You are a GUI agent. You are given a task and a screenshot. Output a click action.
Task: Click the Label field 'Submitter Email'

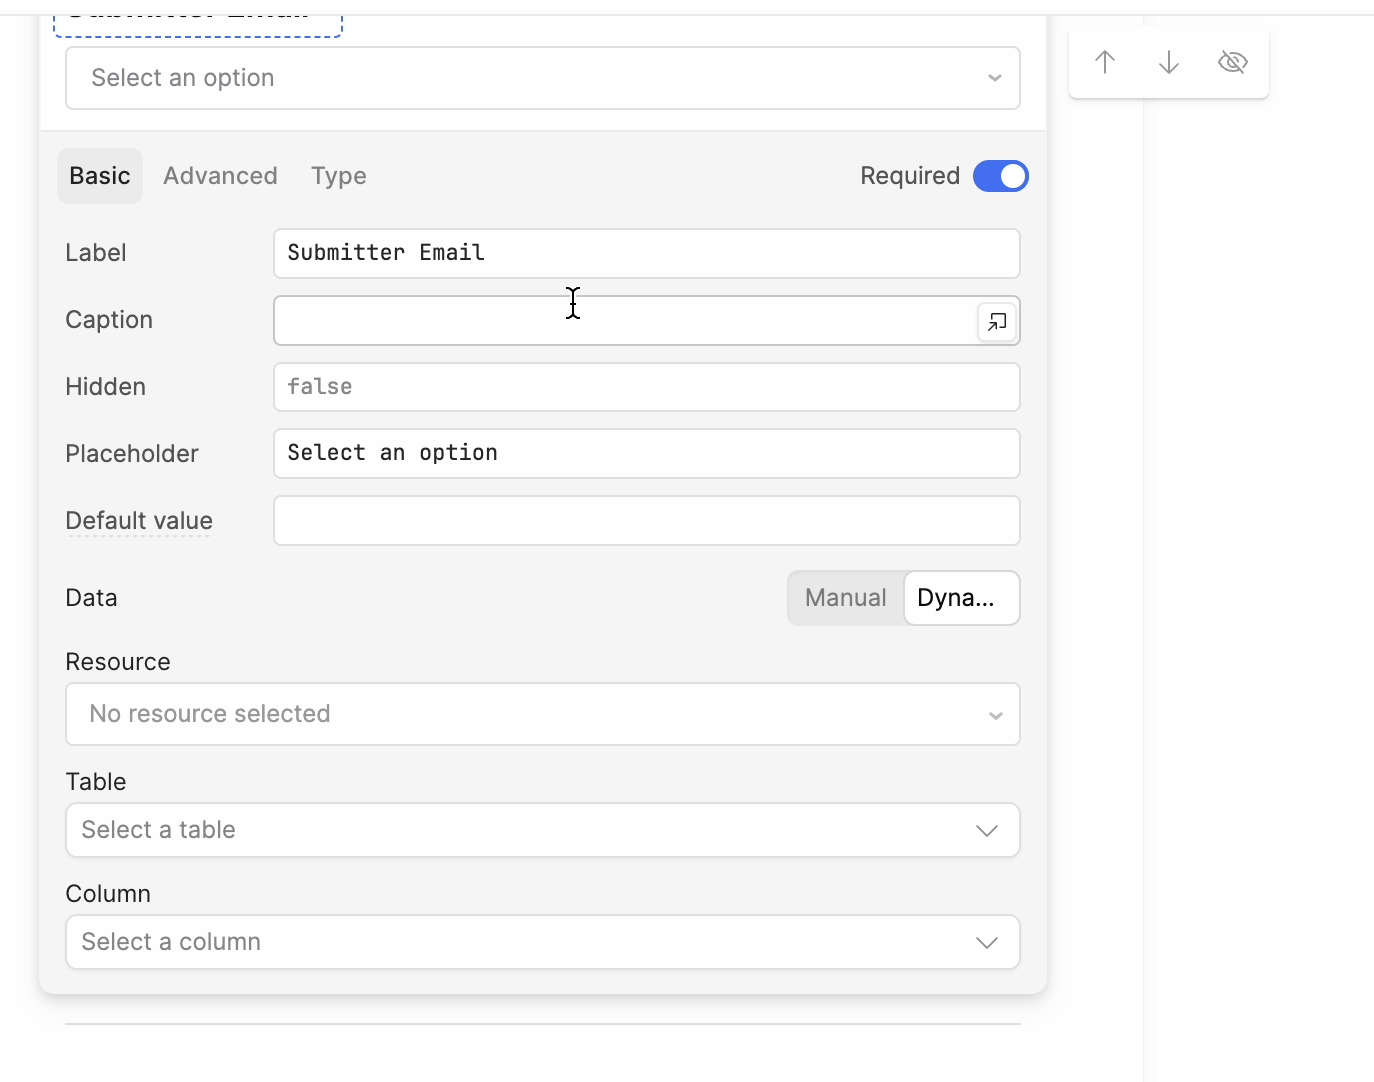tap(647, 253)
